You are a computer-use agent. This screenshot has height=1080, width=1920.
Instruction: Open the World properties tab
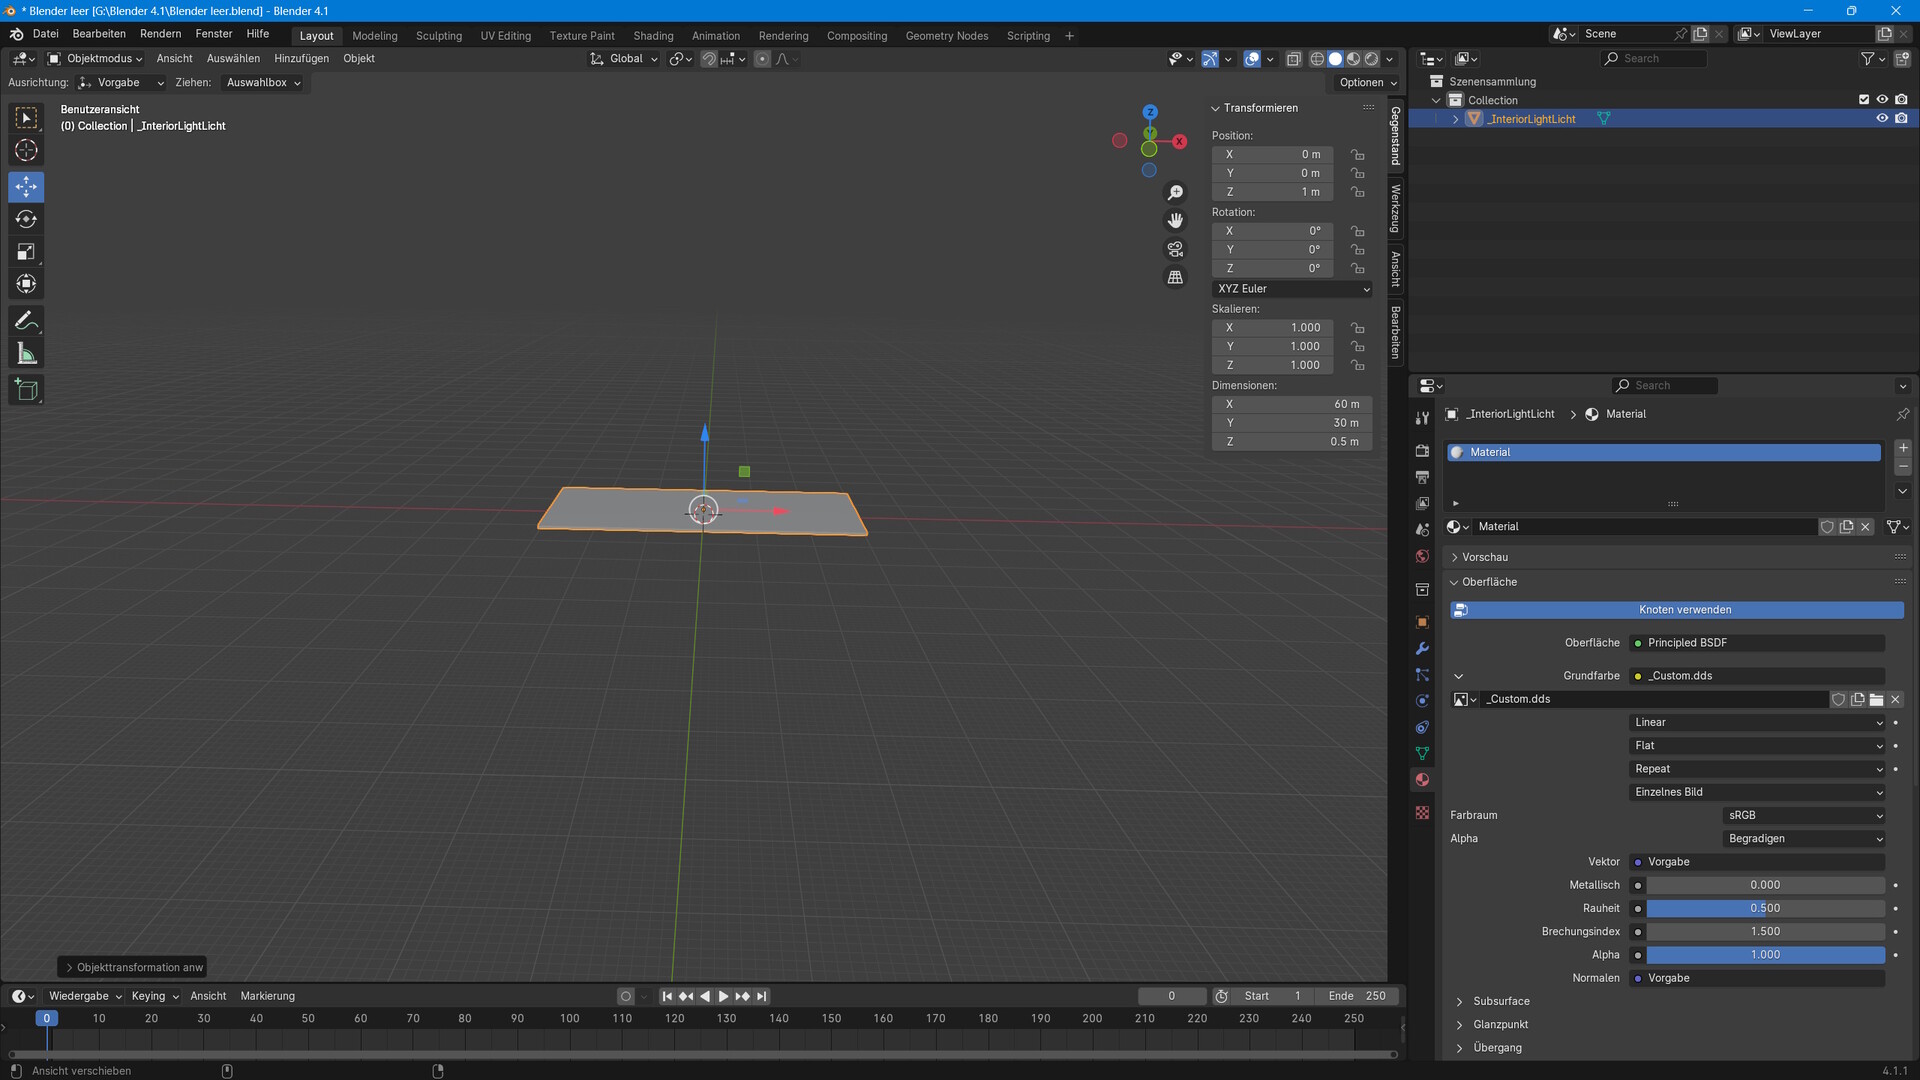[1422, 556]
